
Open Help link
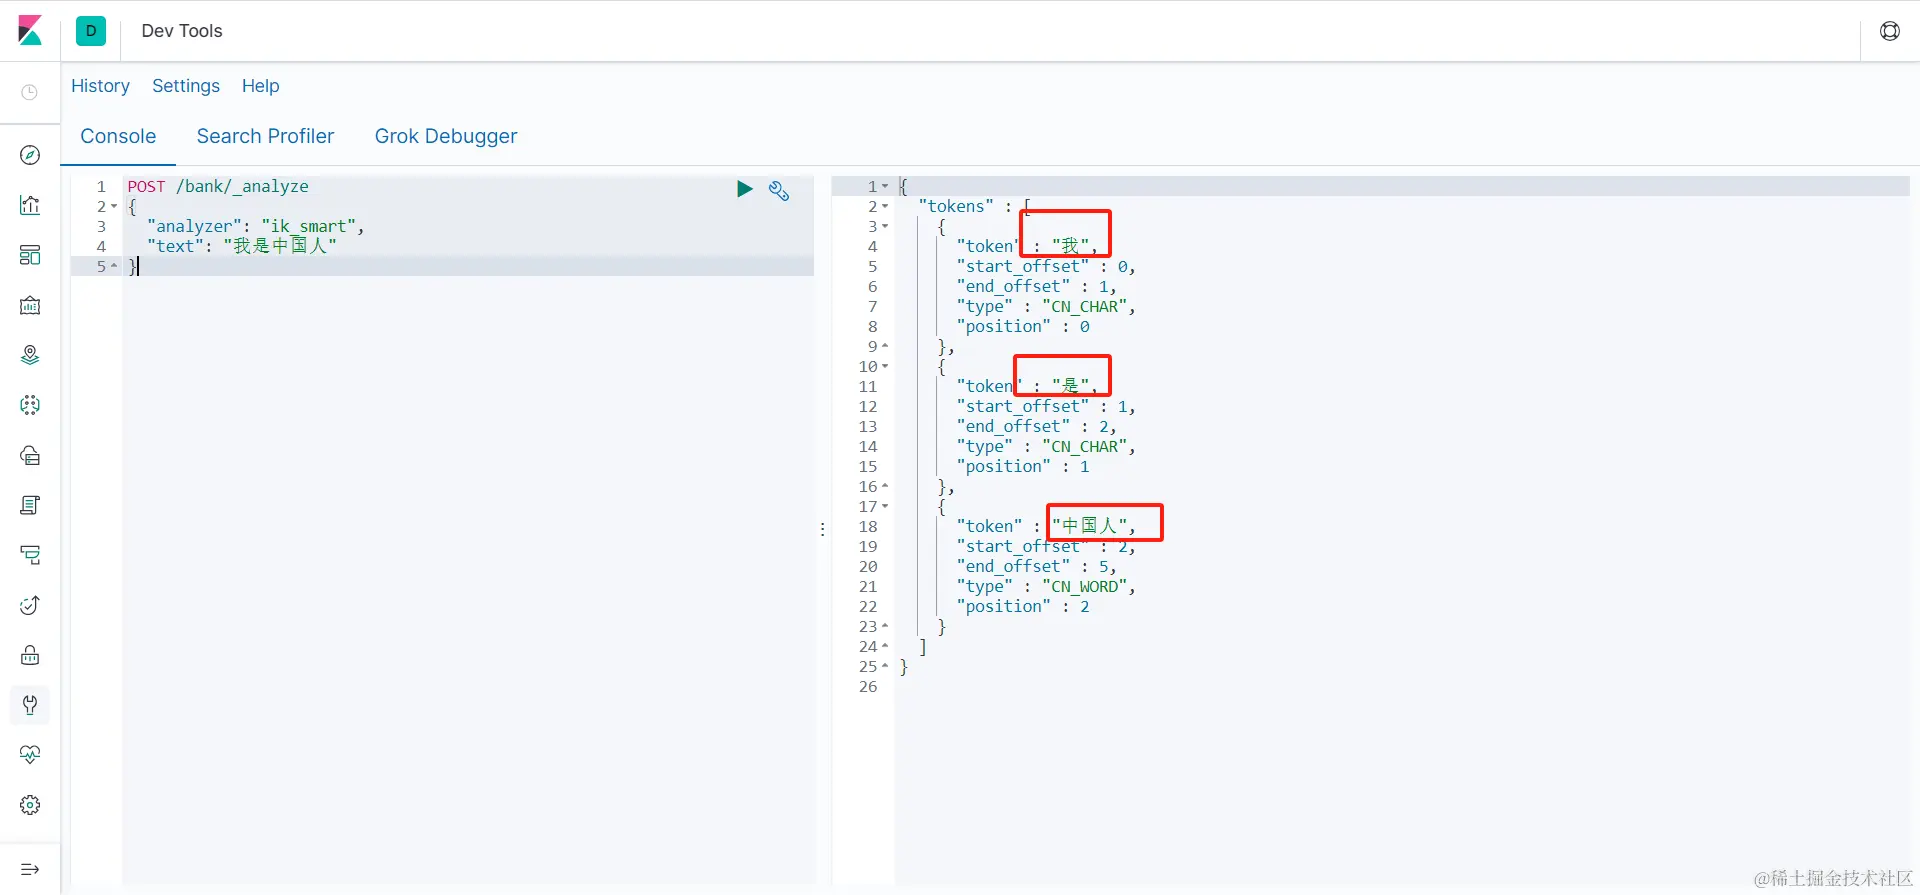pyautogui.click(x=261, y=86)
